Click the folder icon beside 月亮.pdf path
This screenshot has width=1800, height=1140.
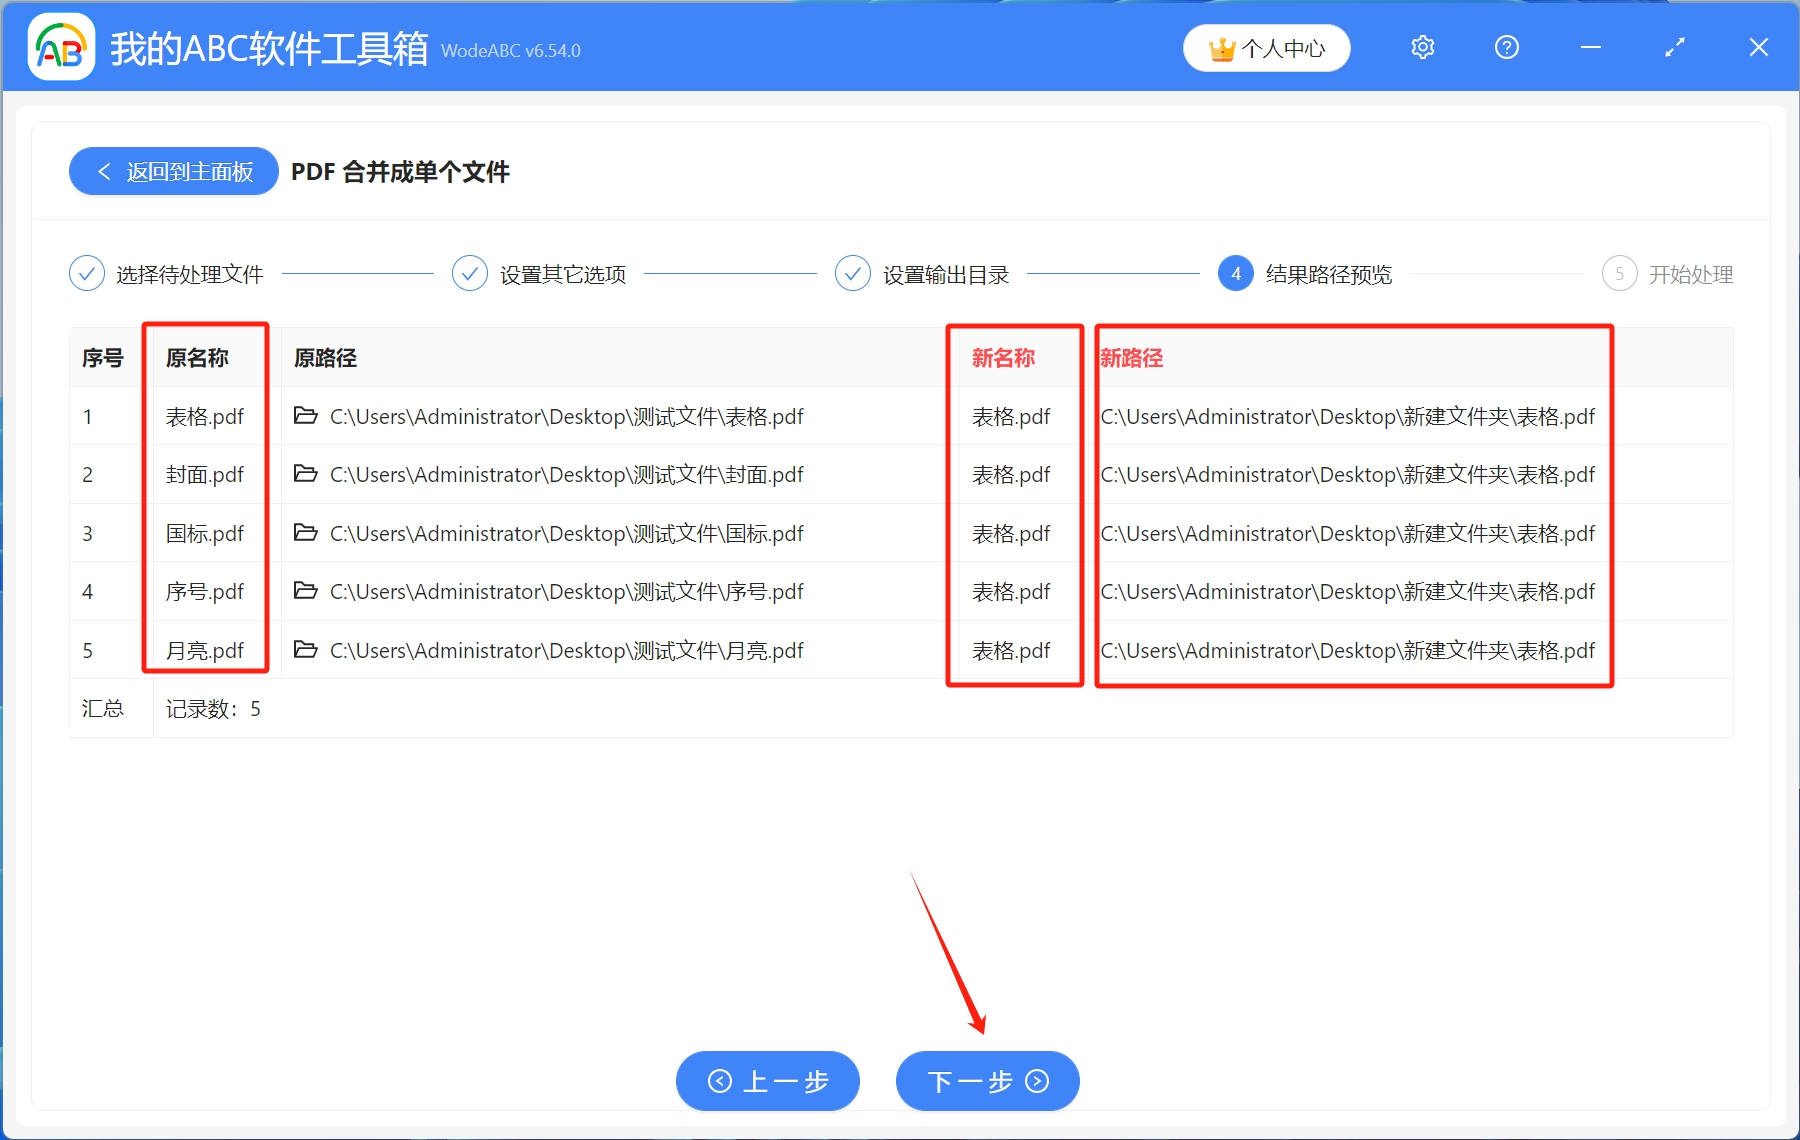(306, 650)
